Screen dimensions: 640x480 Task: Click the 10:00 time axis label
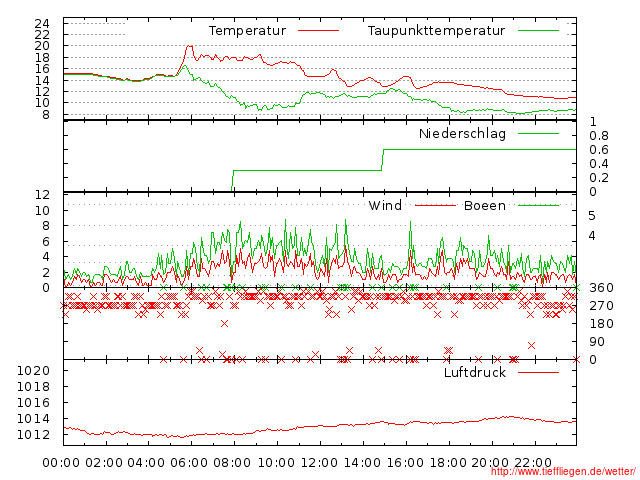point(277,463)
